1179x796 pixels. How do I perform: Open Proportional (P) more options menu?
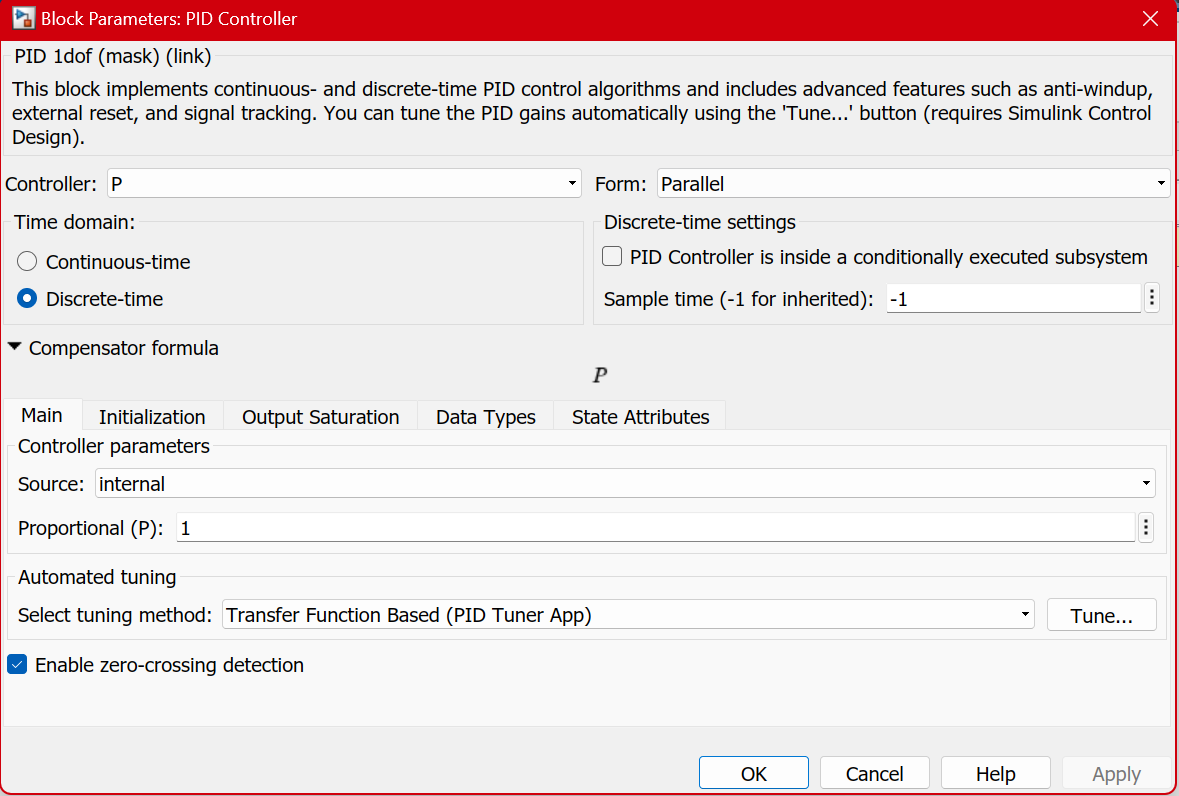pyautogui.click(x=1146, y=528)
